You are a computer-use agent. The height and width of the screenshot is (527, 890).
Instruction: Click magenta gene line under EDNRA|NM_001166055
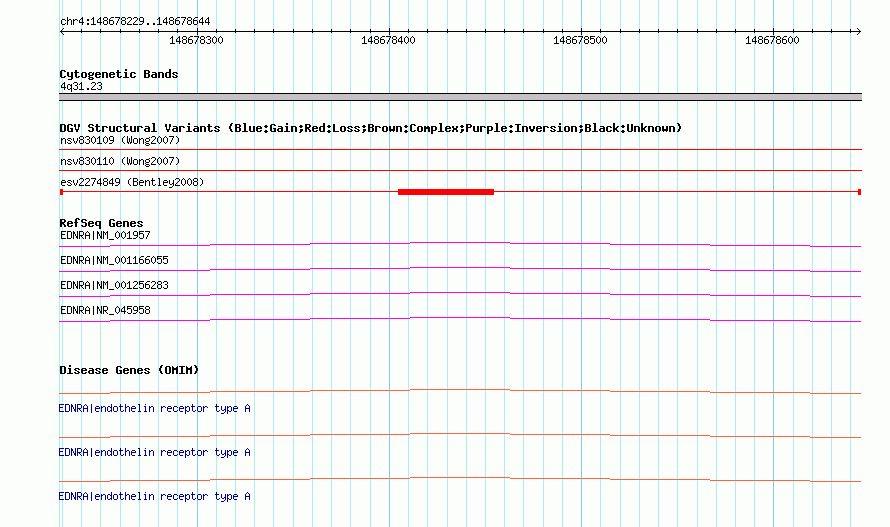click(x=460, y=268)
